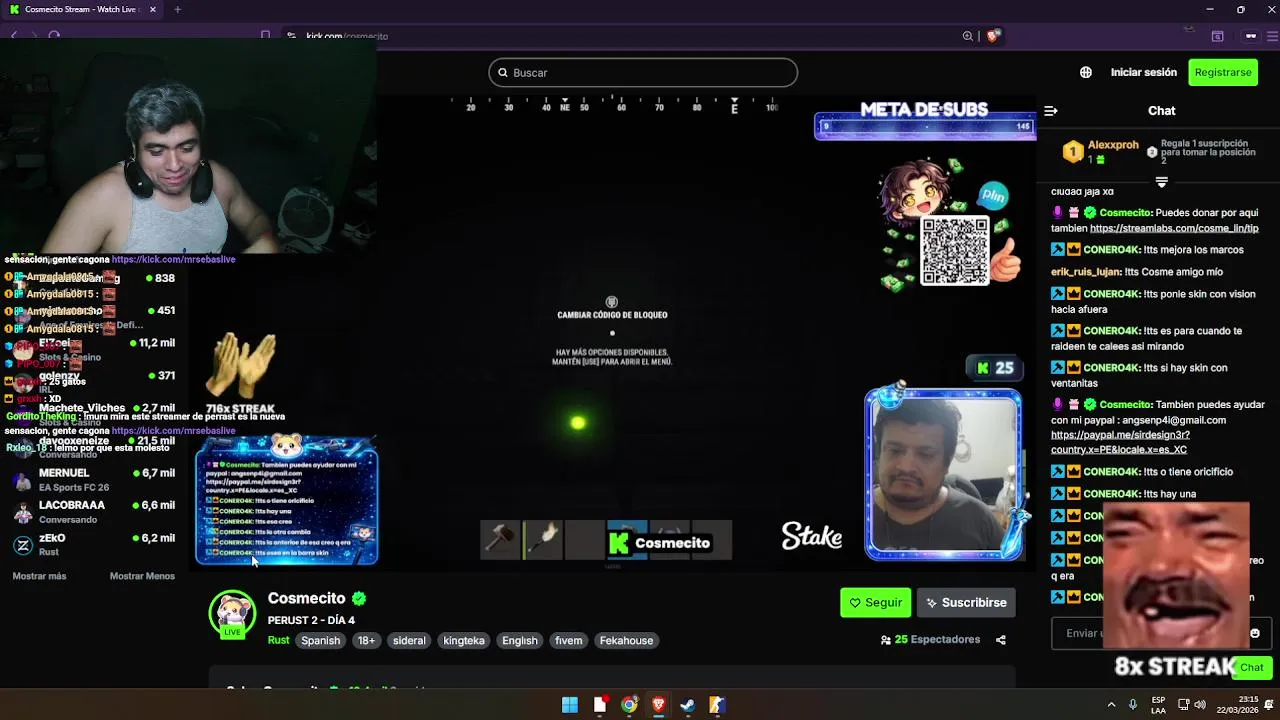The image size is (1280, 720).
Task: Click the share stream icon
Action: (1000, 640)
